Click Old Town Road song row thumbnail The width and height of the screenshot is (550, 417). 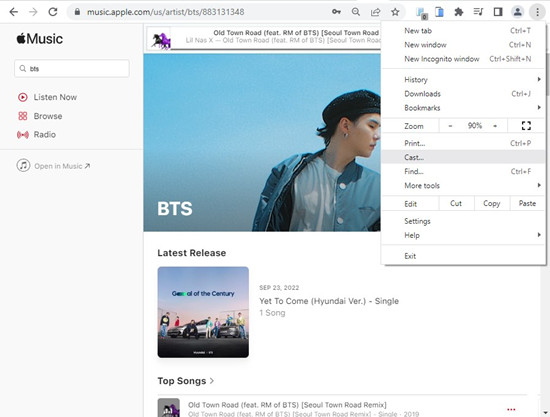tap(169, 408)
